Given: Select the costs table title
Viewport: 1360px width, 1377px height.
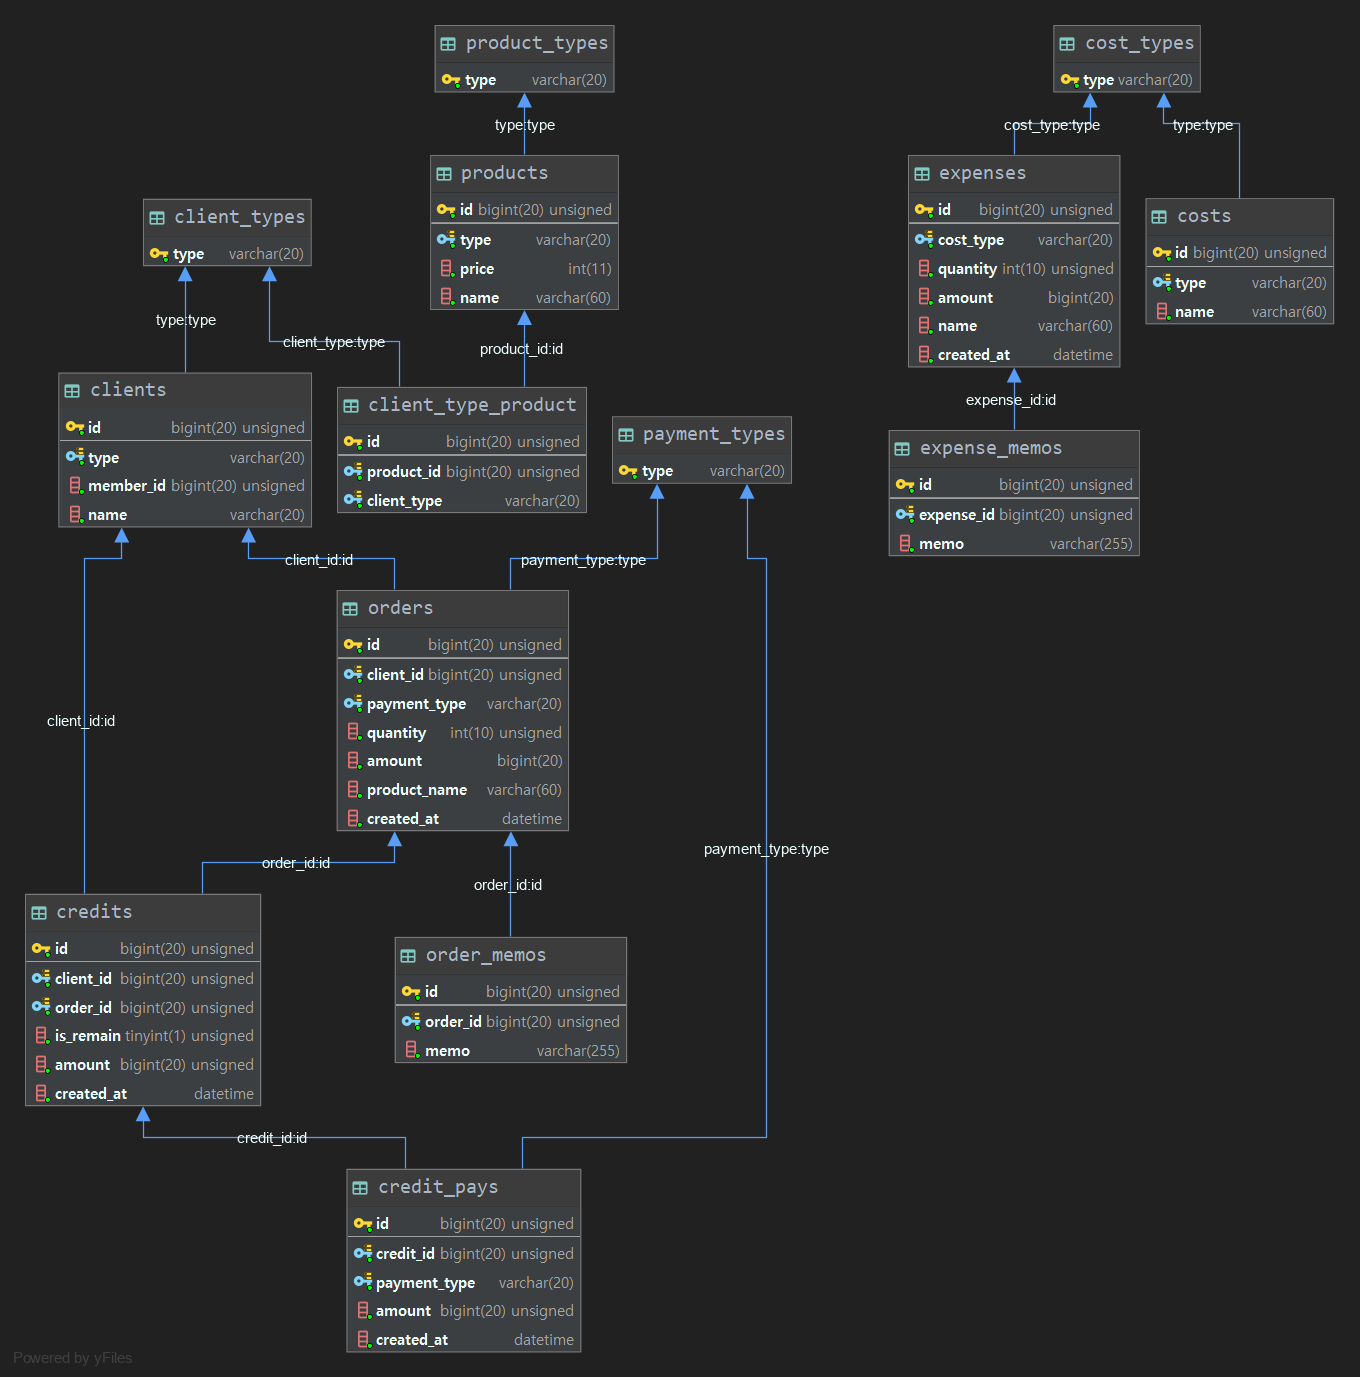Looking at the screenshot, I should 1204,216.
